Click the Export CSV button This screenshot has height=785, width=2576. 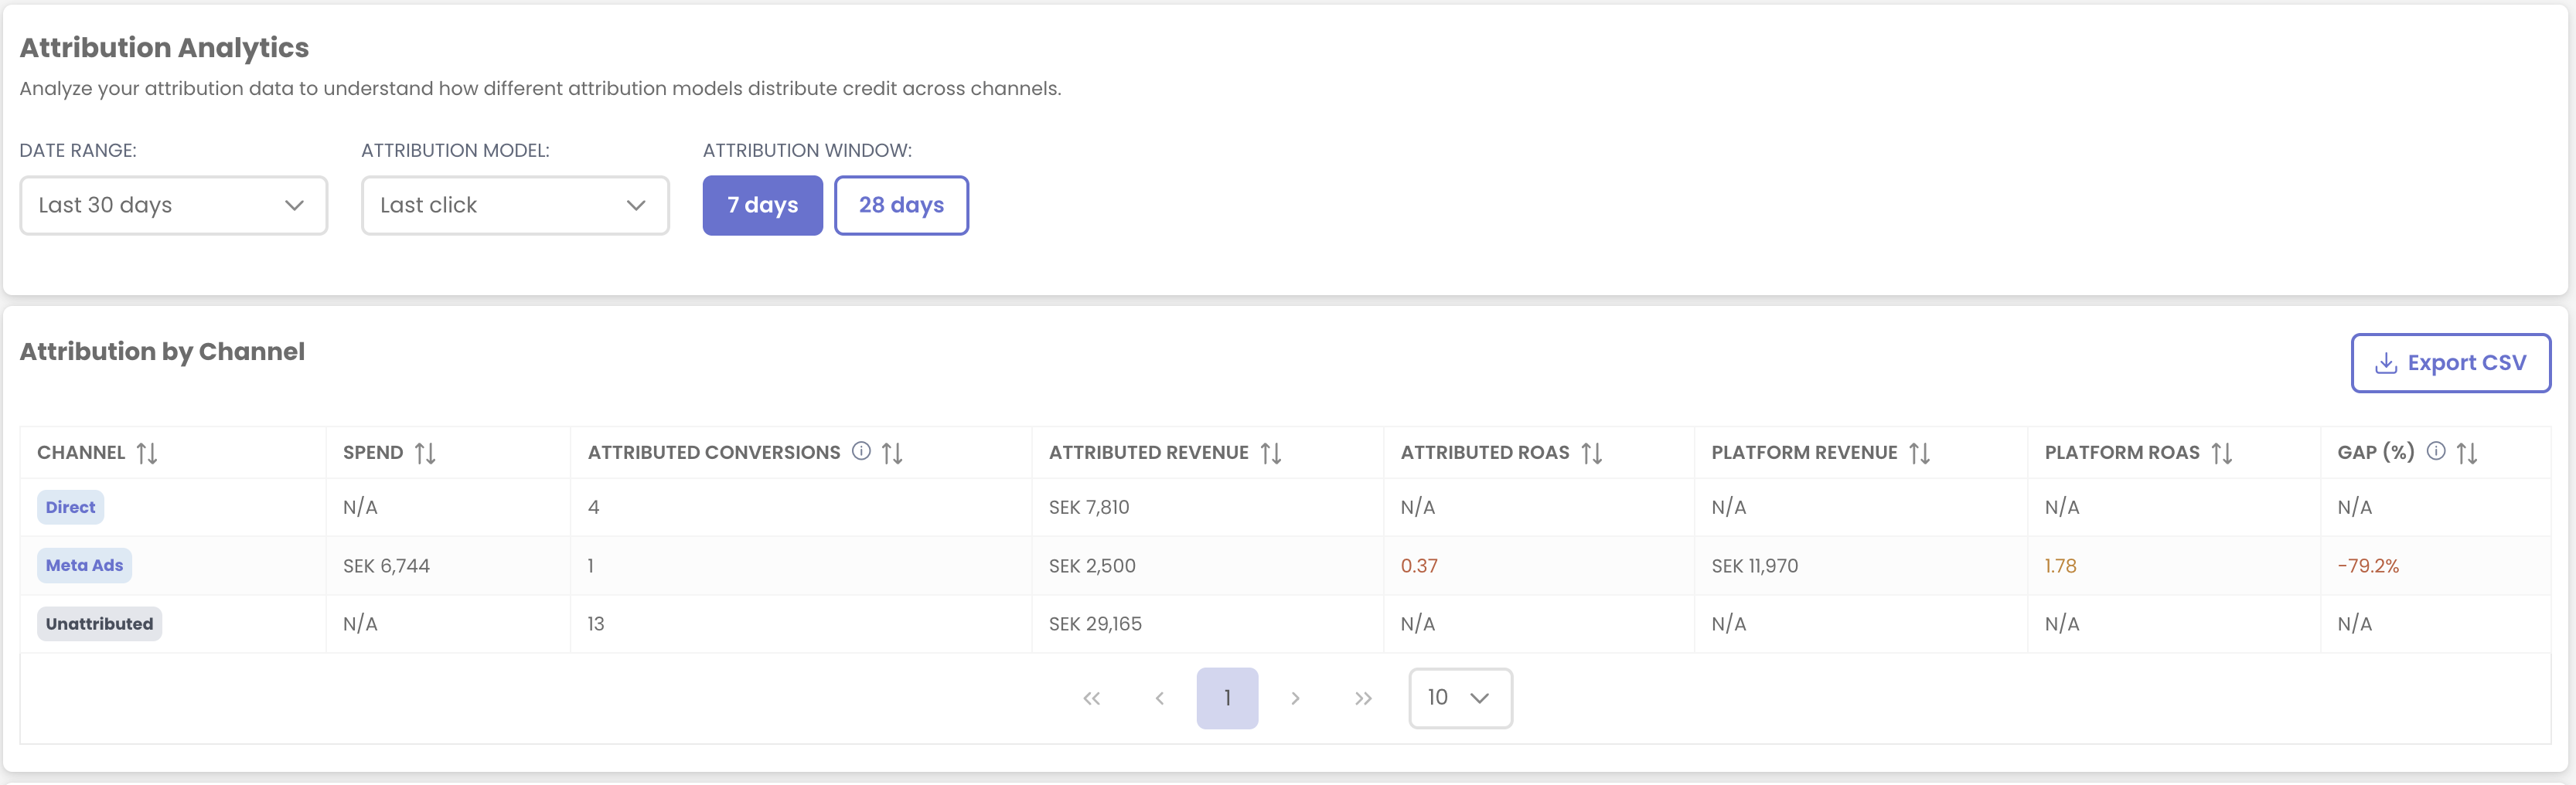point(2449,363)
